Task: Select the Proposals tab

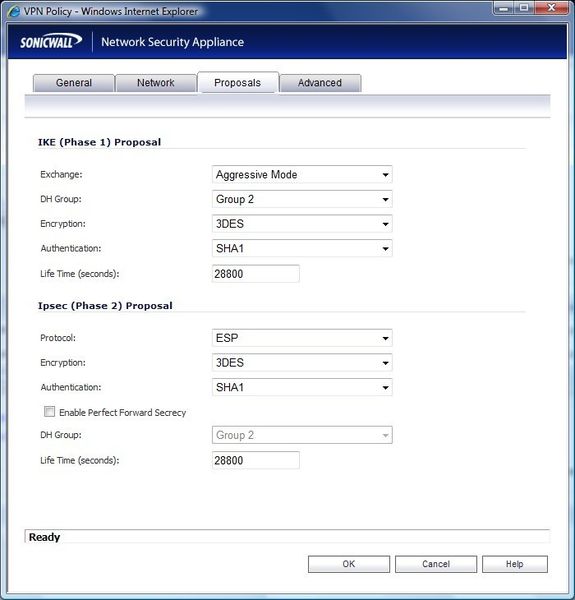Action: pos(238,83)
